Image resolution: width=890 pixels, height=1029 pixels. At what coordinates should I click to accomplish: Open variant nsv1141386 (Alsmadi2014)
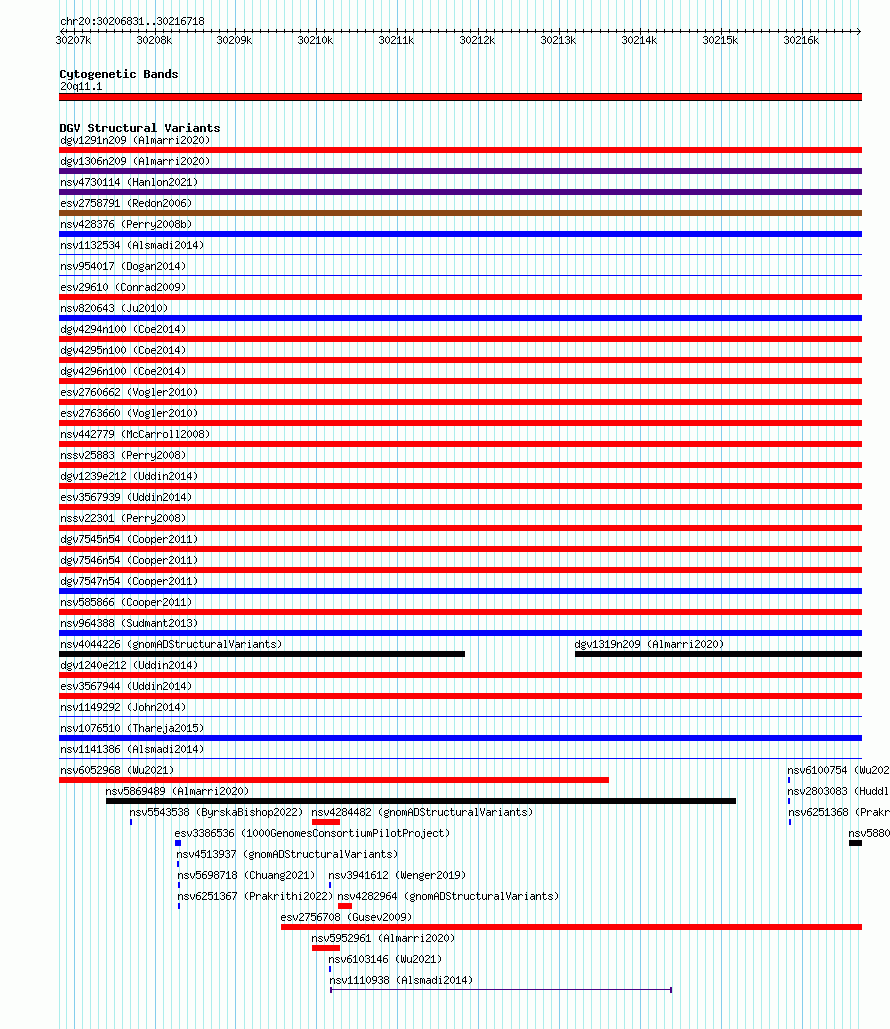tap(132, 749)
